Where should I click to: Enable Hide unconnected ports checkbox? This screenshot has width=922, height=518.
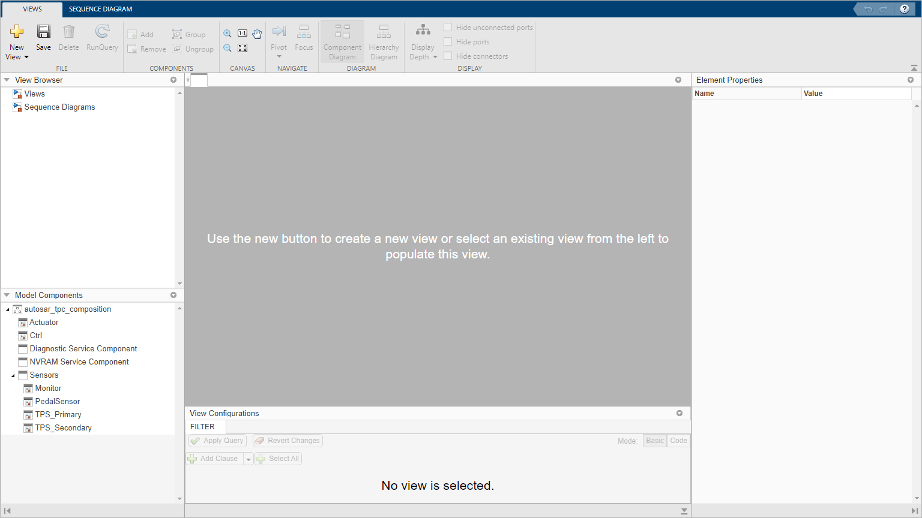pyautogui.click(x=447, y=27)
